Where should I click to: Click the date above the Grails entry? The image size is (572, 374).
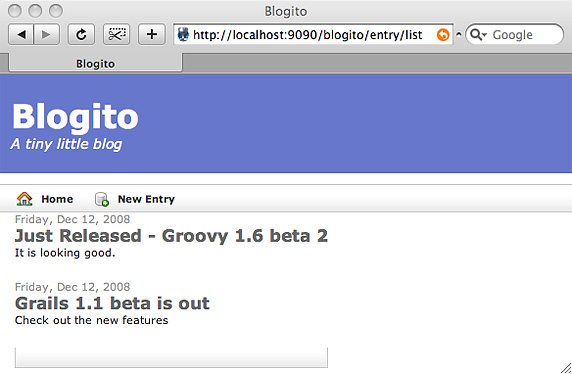point(72,287)
